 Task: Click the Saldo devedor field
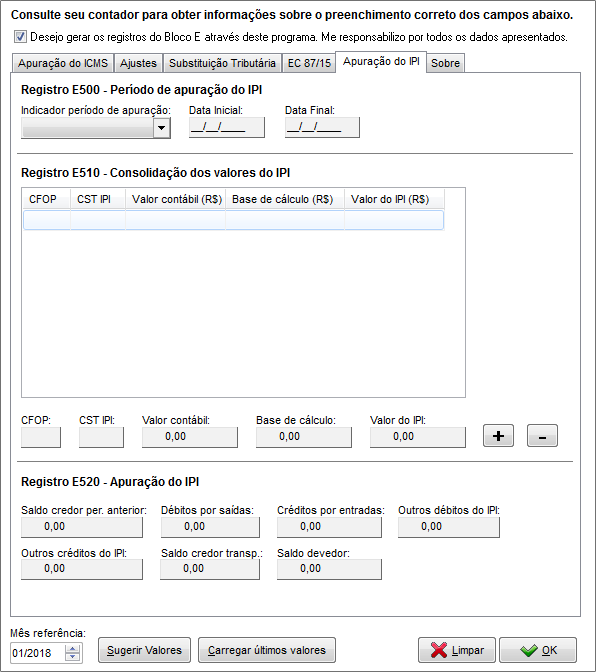(x=329, y=569)
